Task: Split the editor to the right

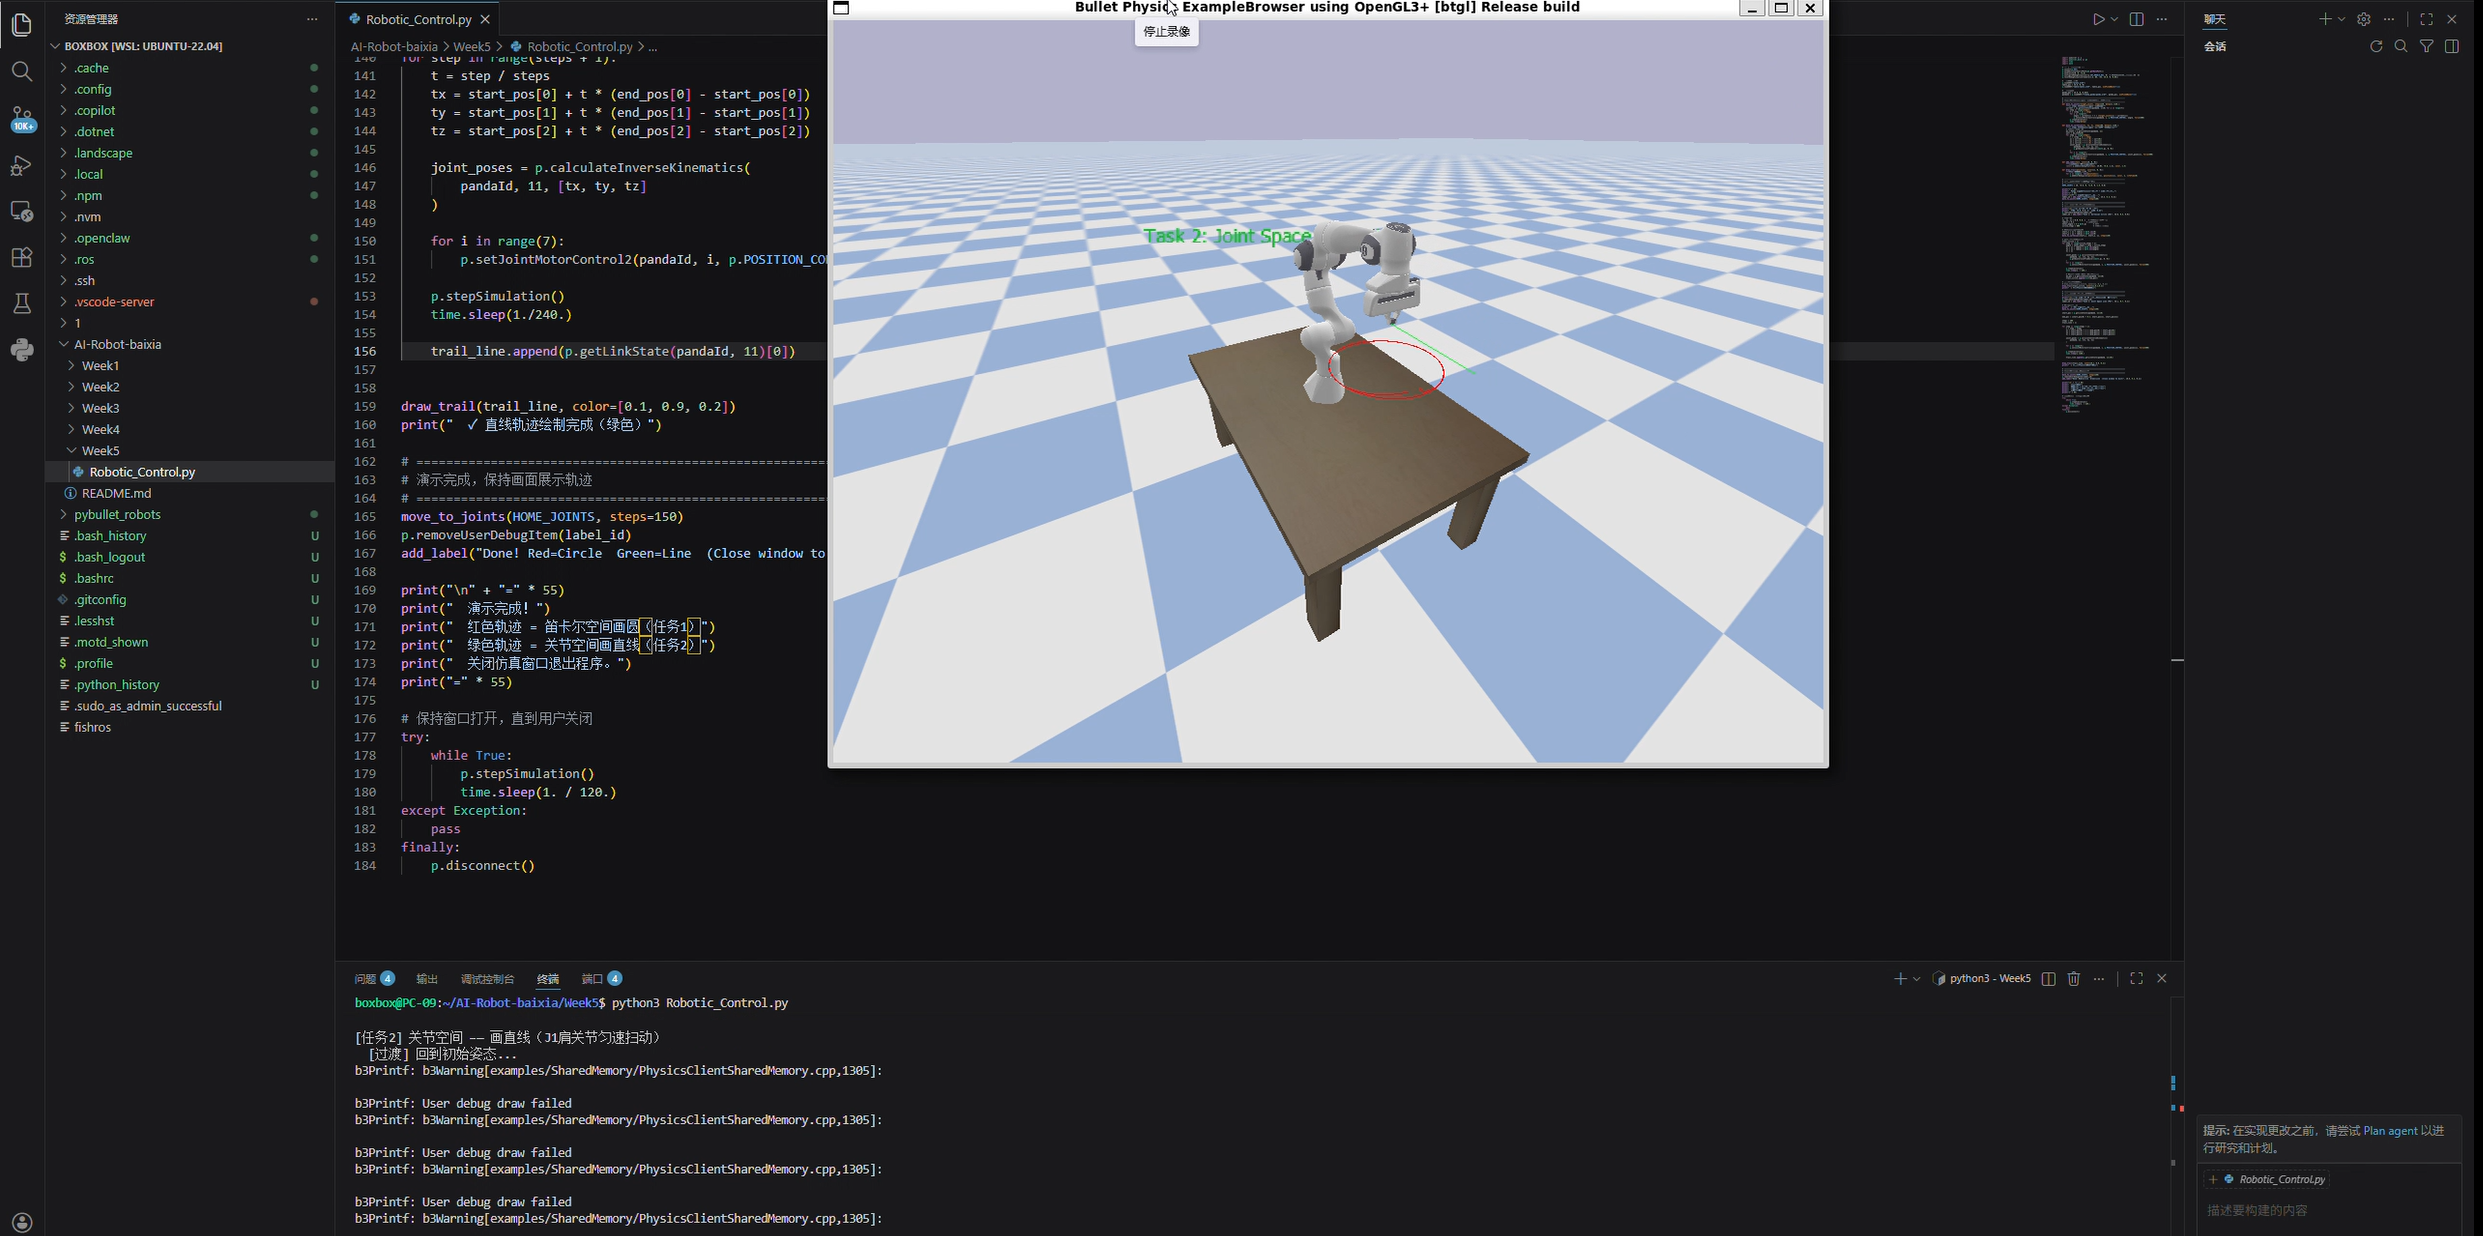Action: (2136, 19)
